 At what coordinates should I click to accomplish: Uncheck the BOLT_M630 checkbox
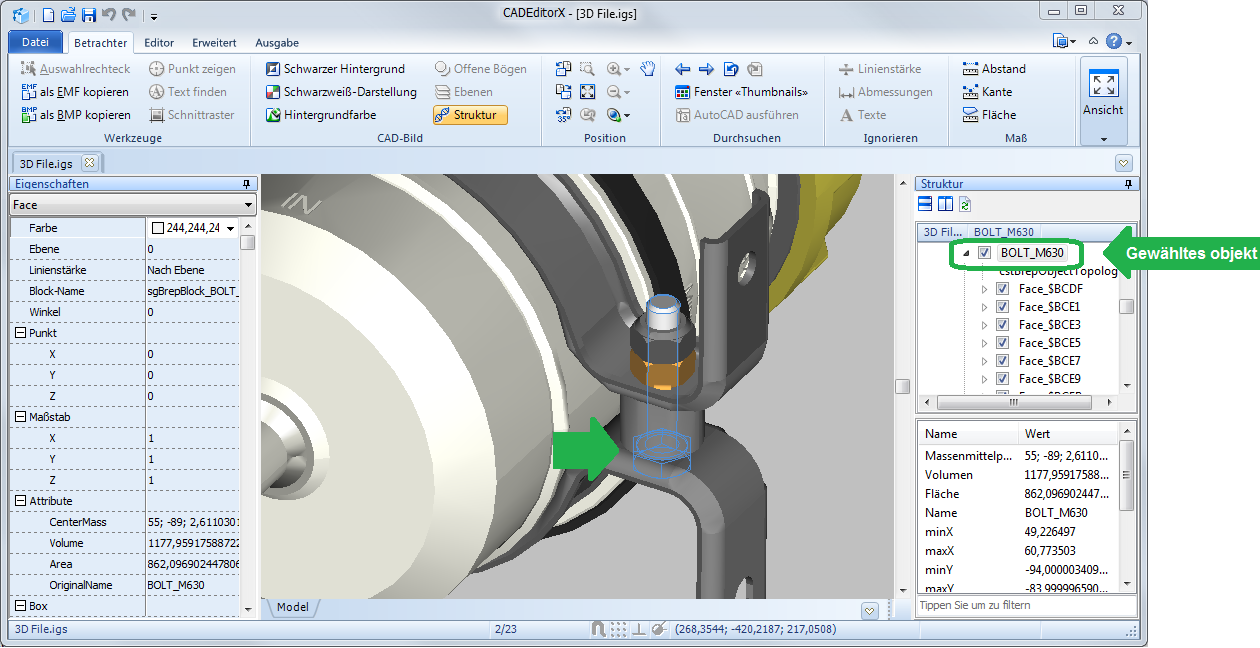click(984, 253)
